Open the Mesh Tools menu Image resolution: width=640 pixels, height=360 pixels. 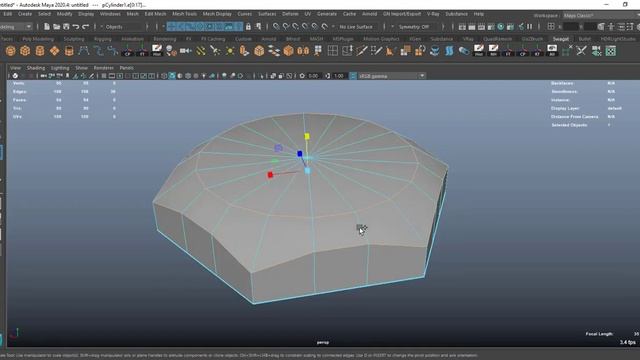coord(184,14)
